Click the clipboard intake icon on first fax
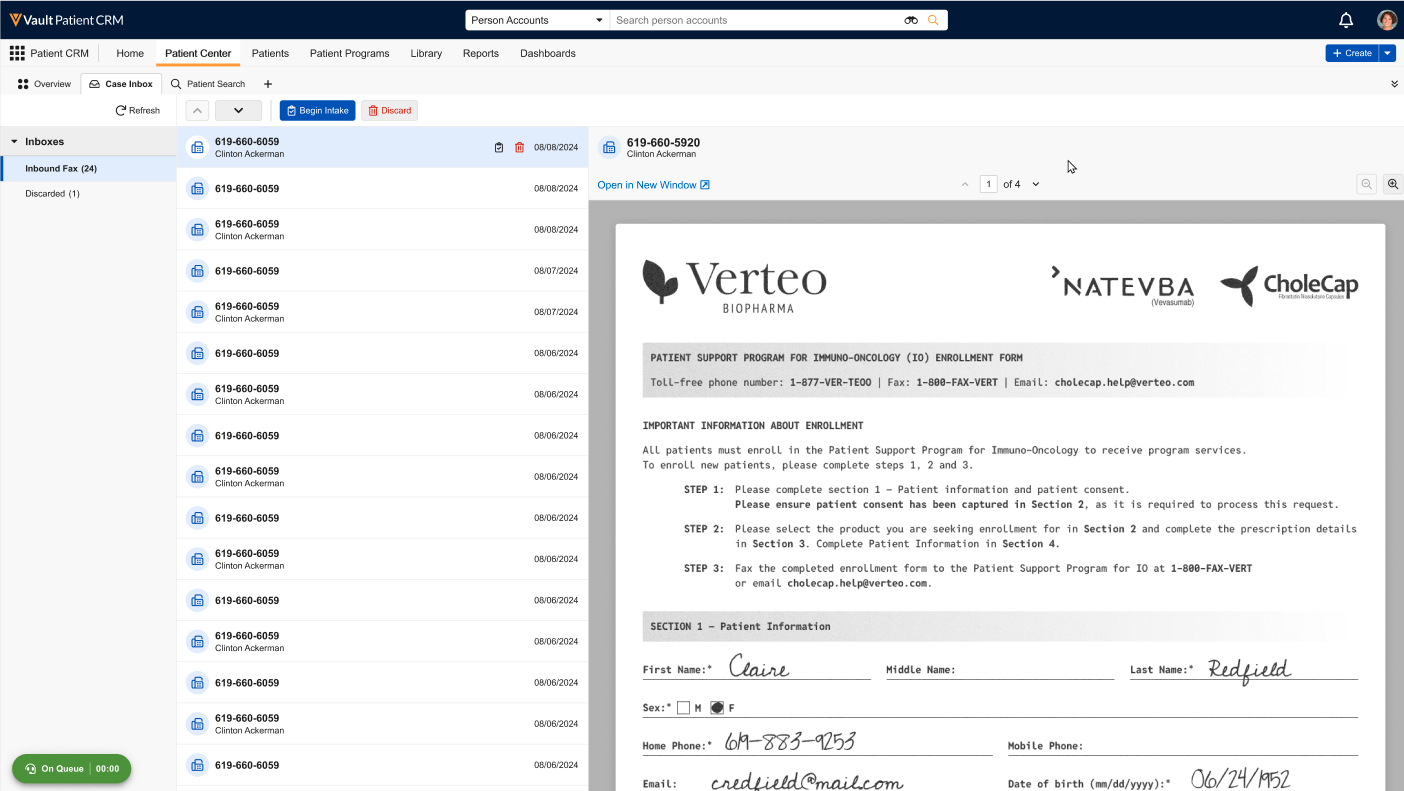1404x791 pixels. pyautogui.click(x=499, y=148)
